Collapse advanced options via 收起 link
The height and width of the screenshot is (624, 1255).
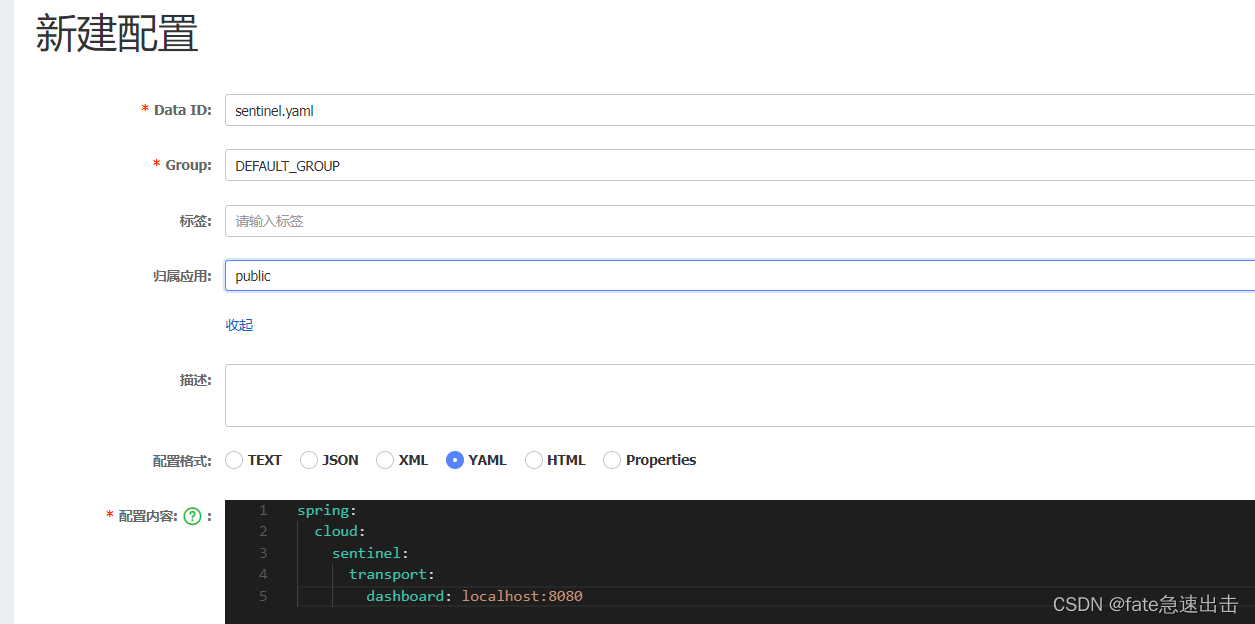point(239,325)
